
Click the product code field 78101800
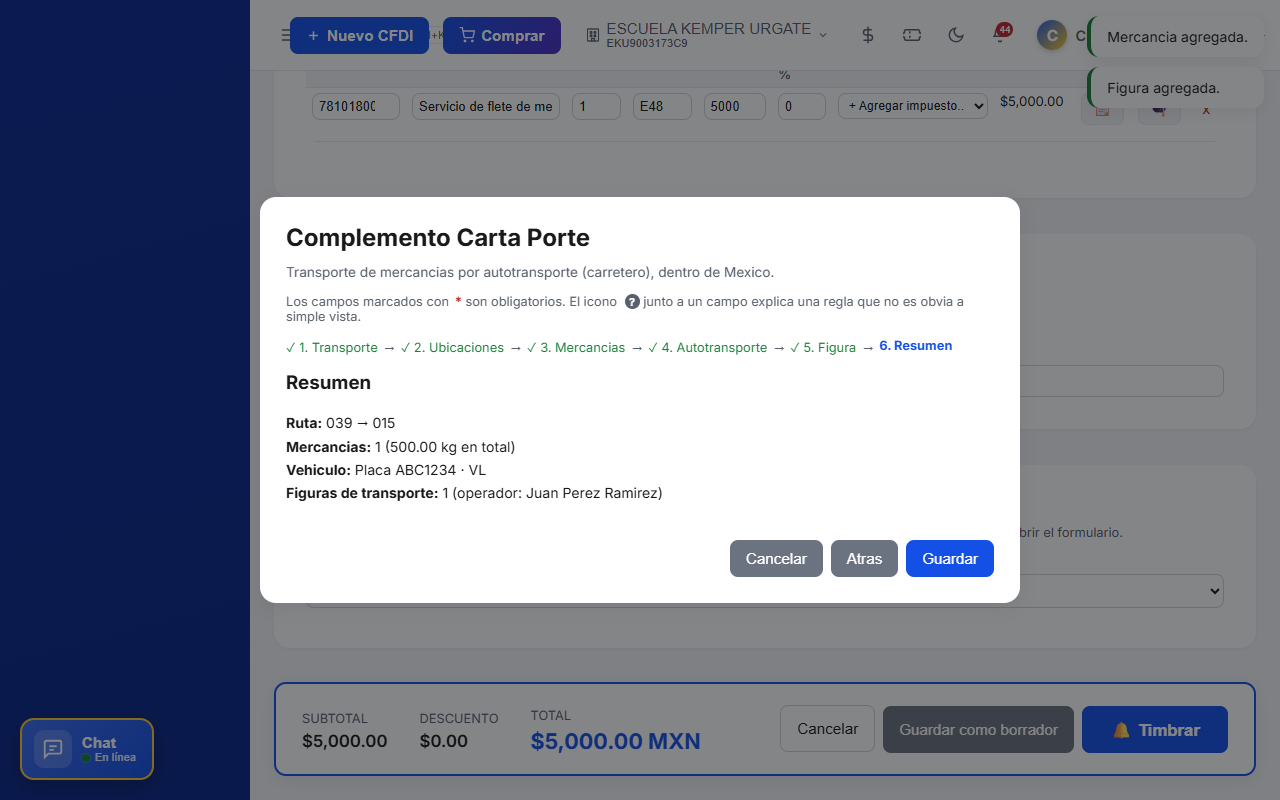356,106
